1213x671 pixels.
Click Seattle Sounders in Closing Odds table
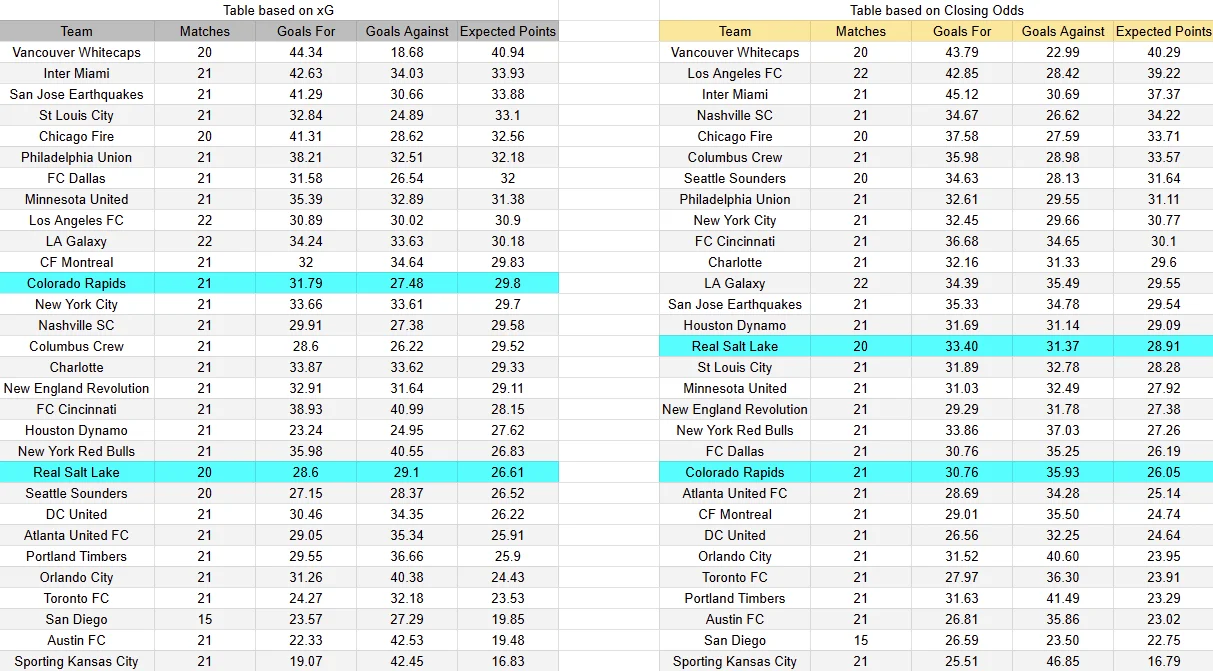[x=735, y=178]
